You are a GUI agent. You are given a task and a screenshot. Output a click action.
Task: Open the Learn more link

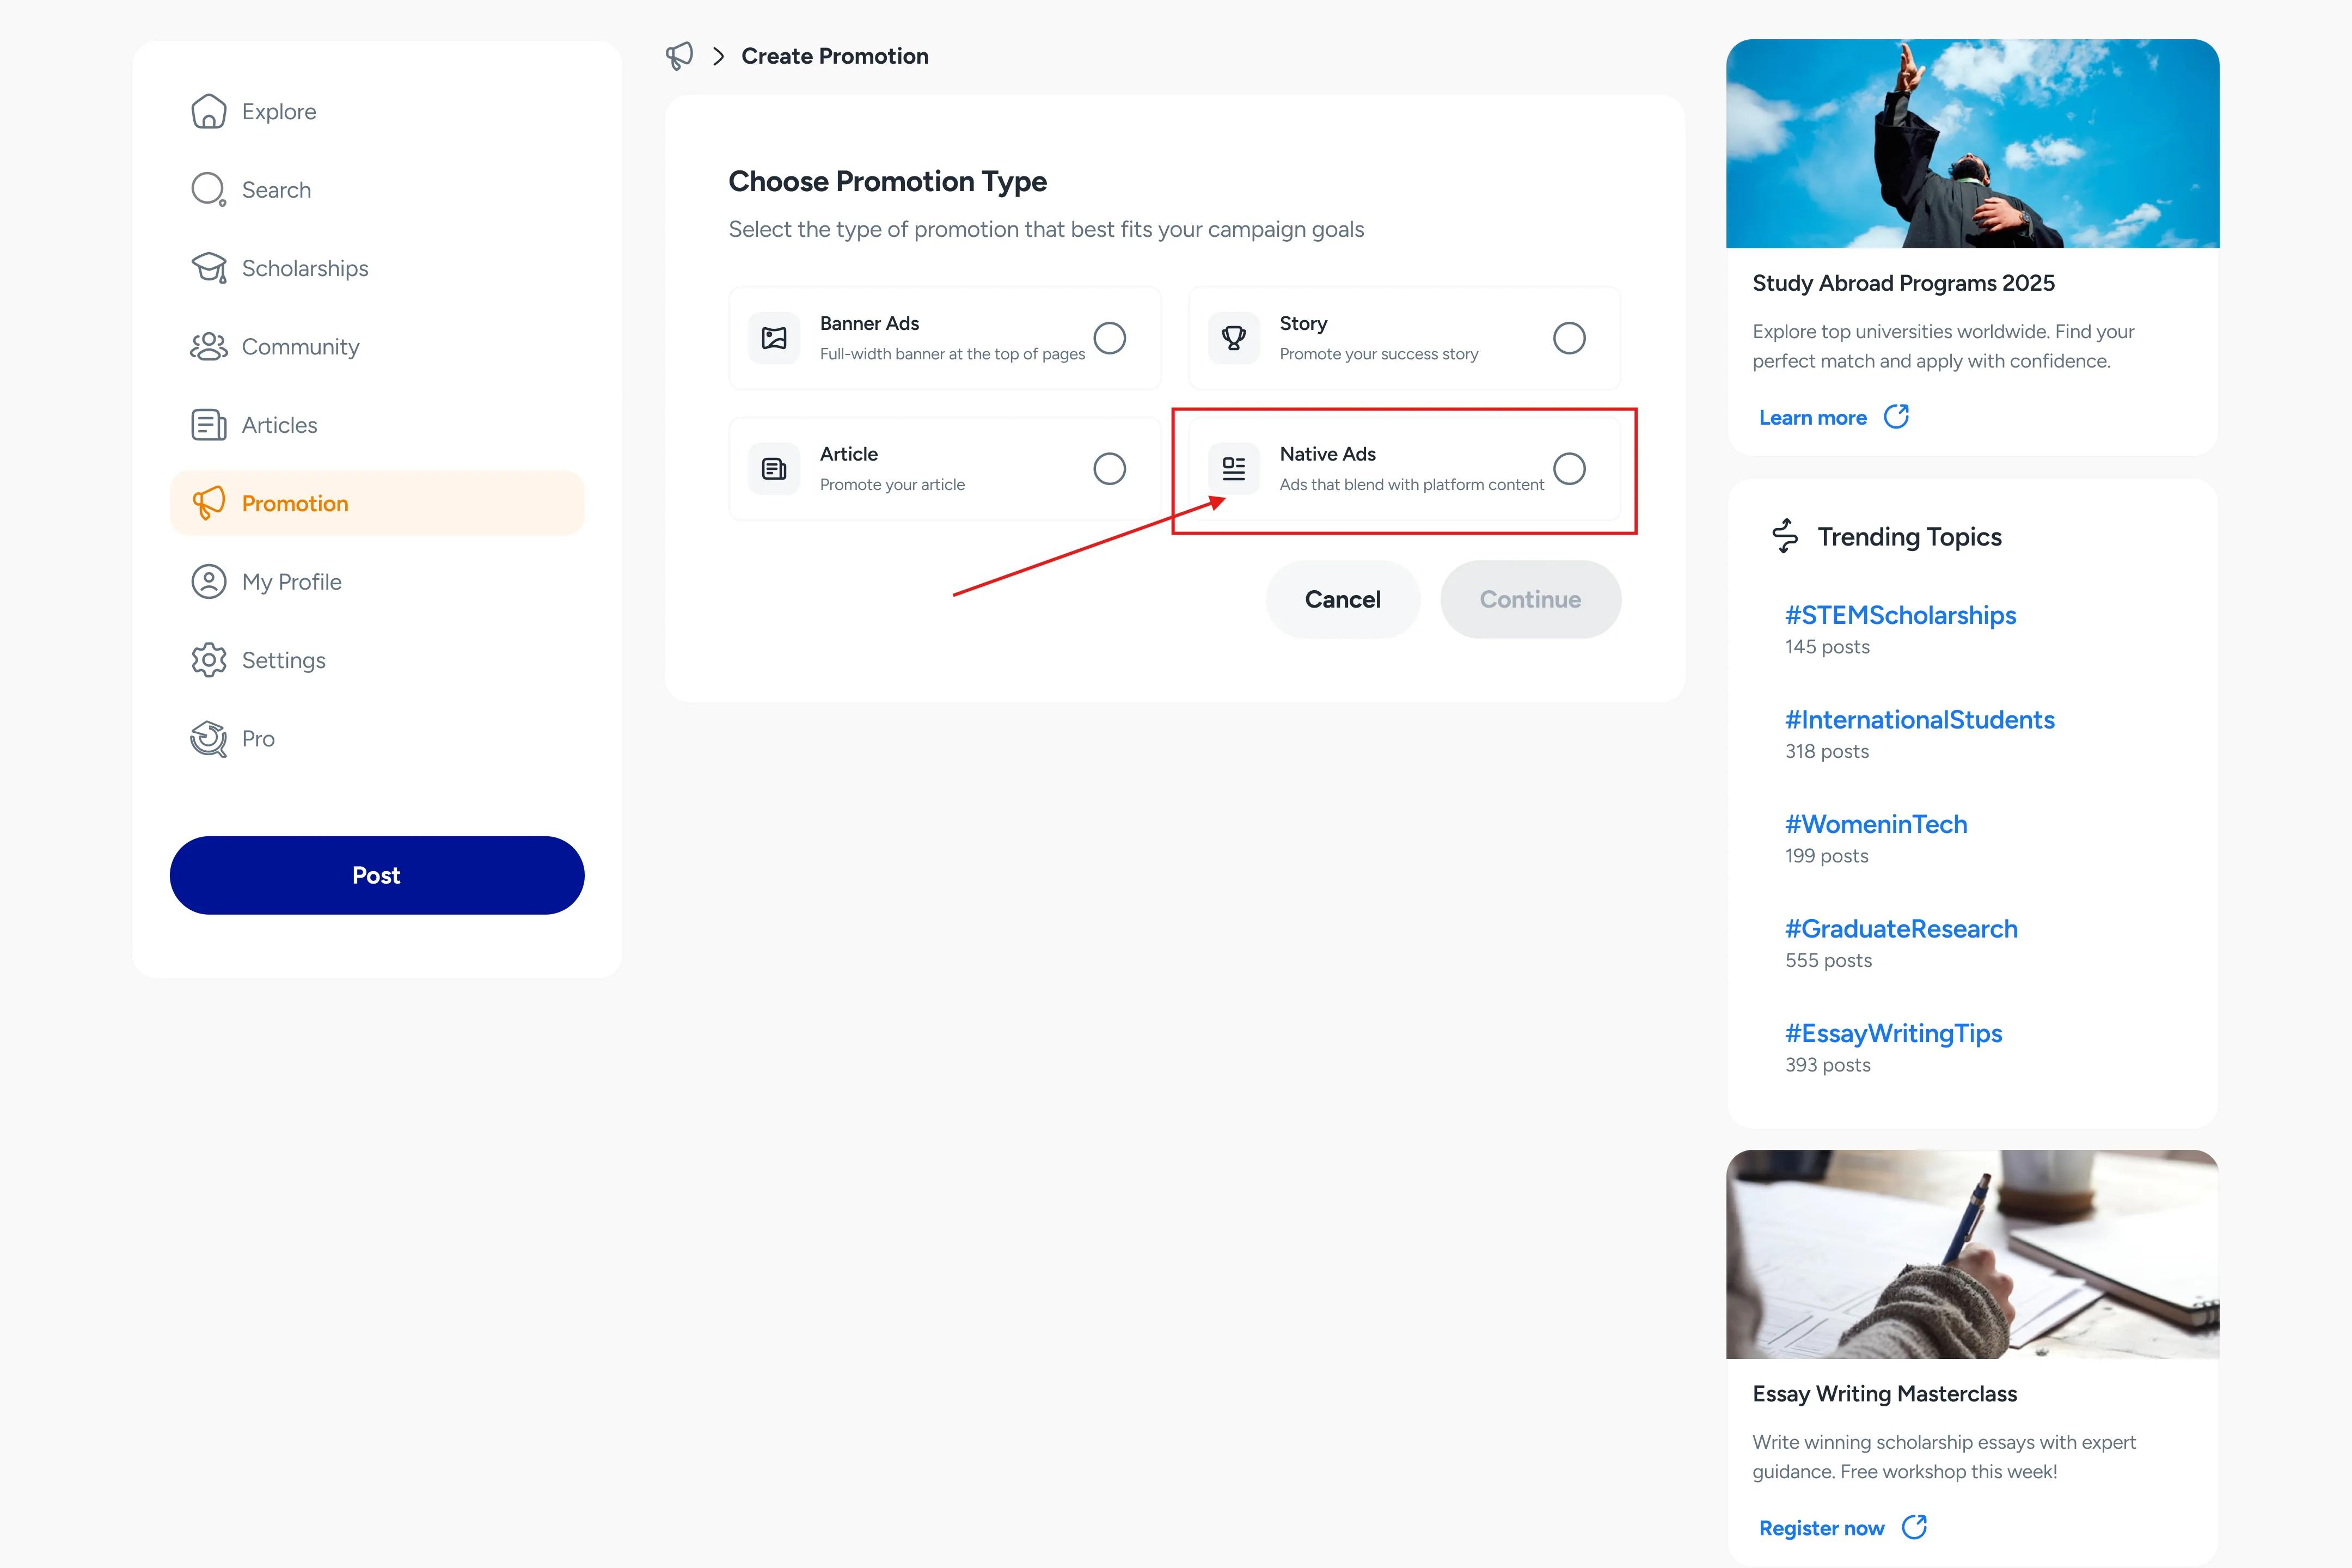coord(1812,418)
